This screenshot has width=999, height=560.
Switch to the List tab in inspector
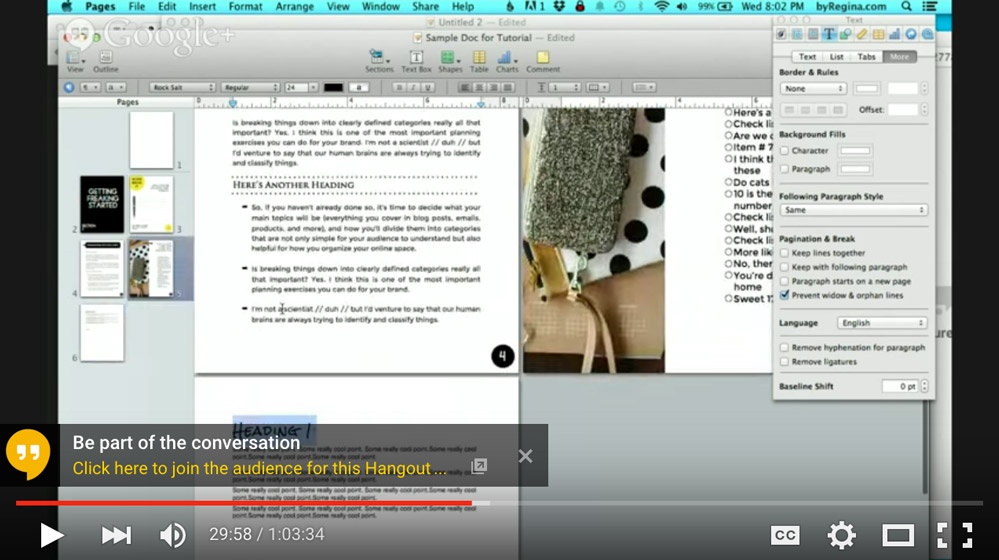click(x=837, y=57)
